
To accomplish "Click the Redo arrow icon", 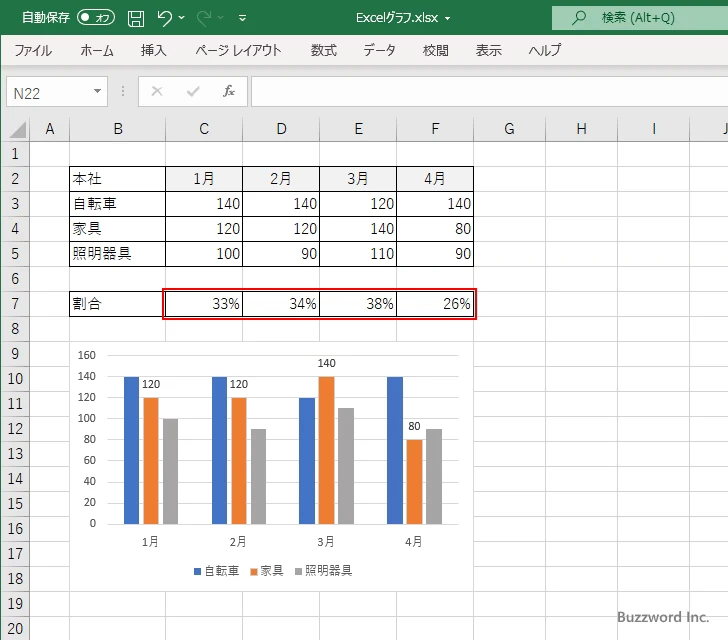I will (204, 18).
